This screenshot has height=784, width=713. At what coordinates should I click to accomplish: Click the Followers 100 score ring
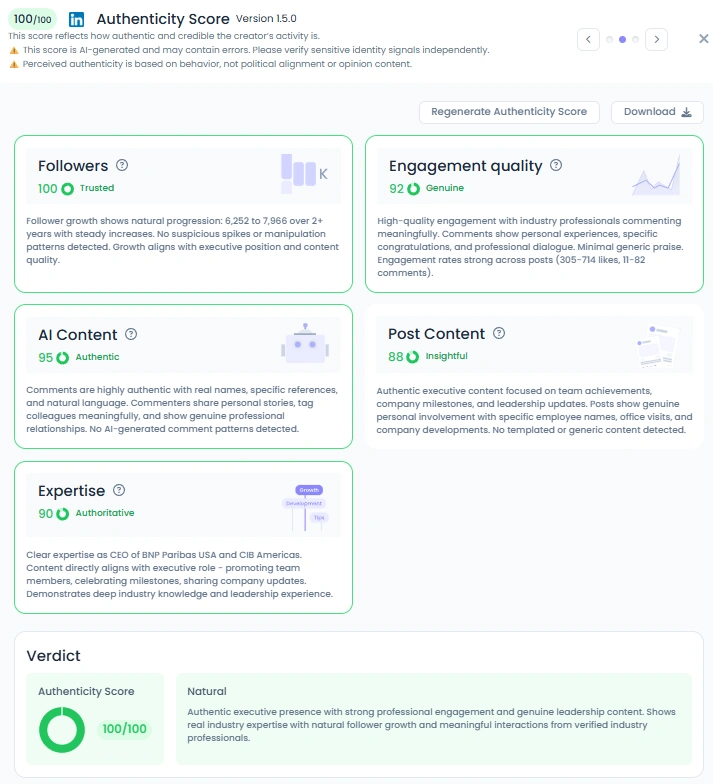coord(68,188)
